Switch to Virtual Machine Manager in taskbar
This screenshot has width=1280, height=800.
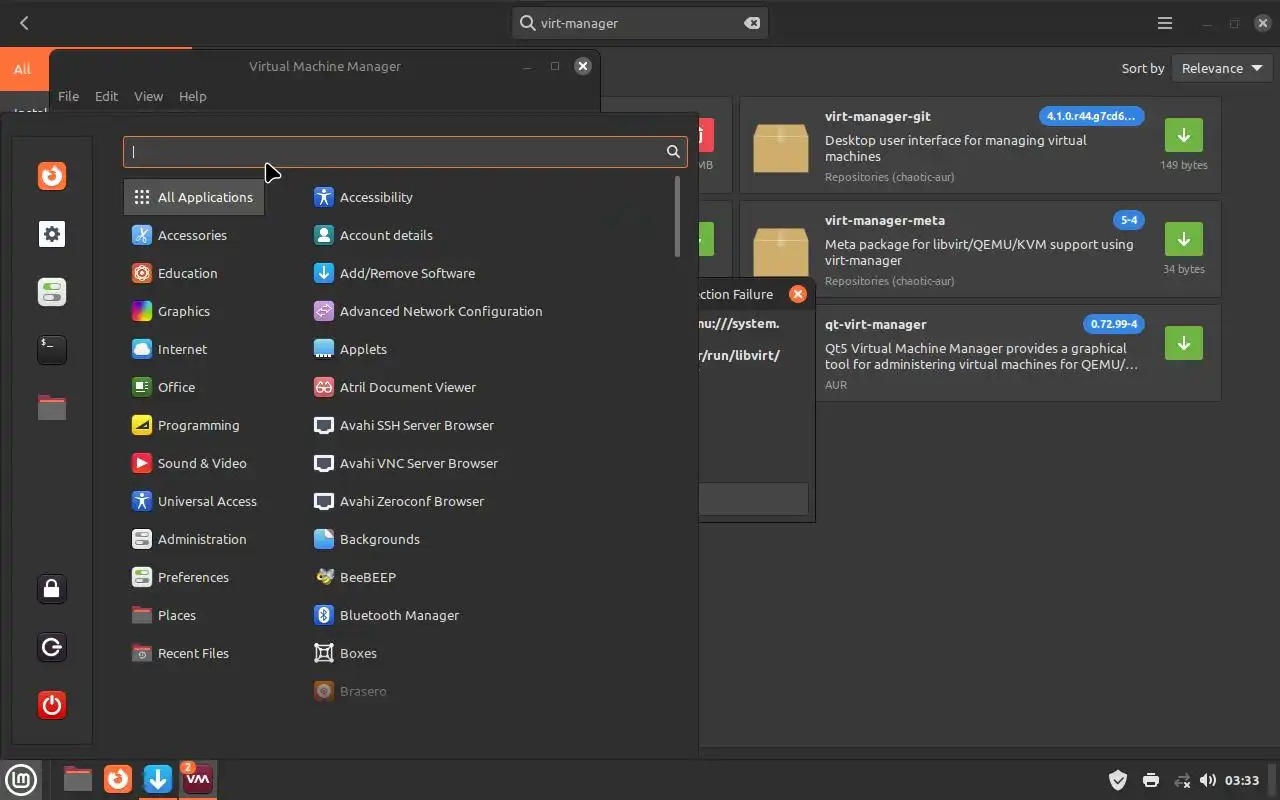coord(197,779)
